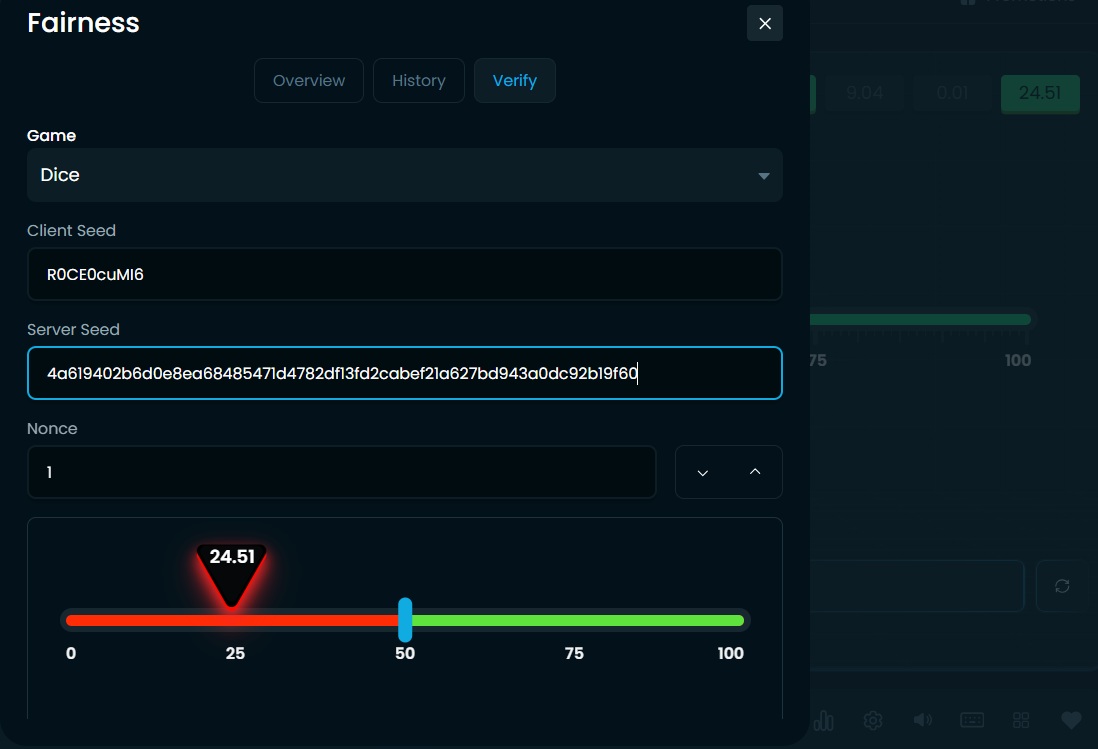Screen dimensions: 1098x749
Task: Select the Verify tab
Action: (x=515, y=80)
